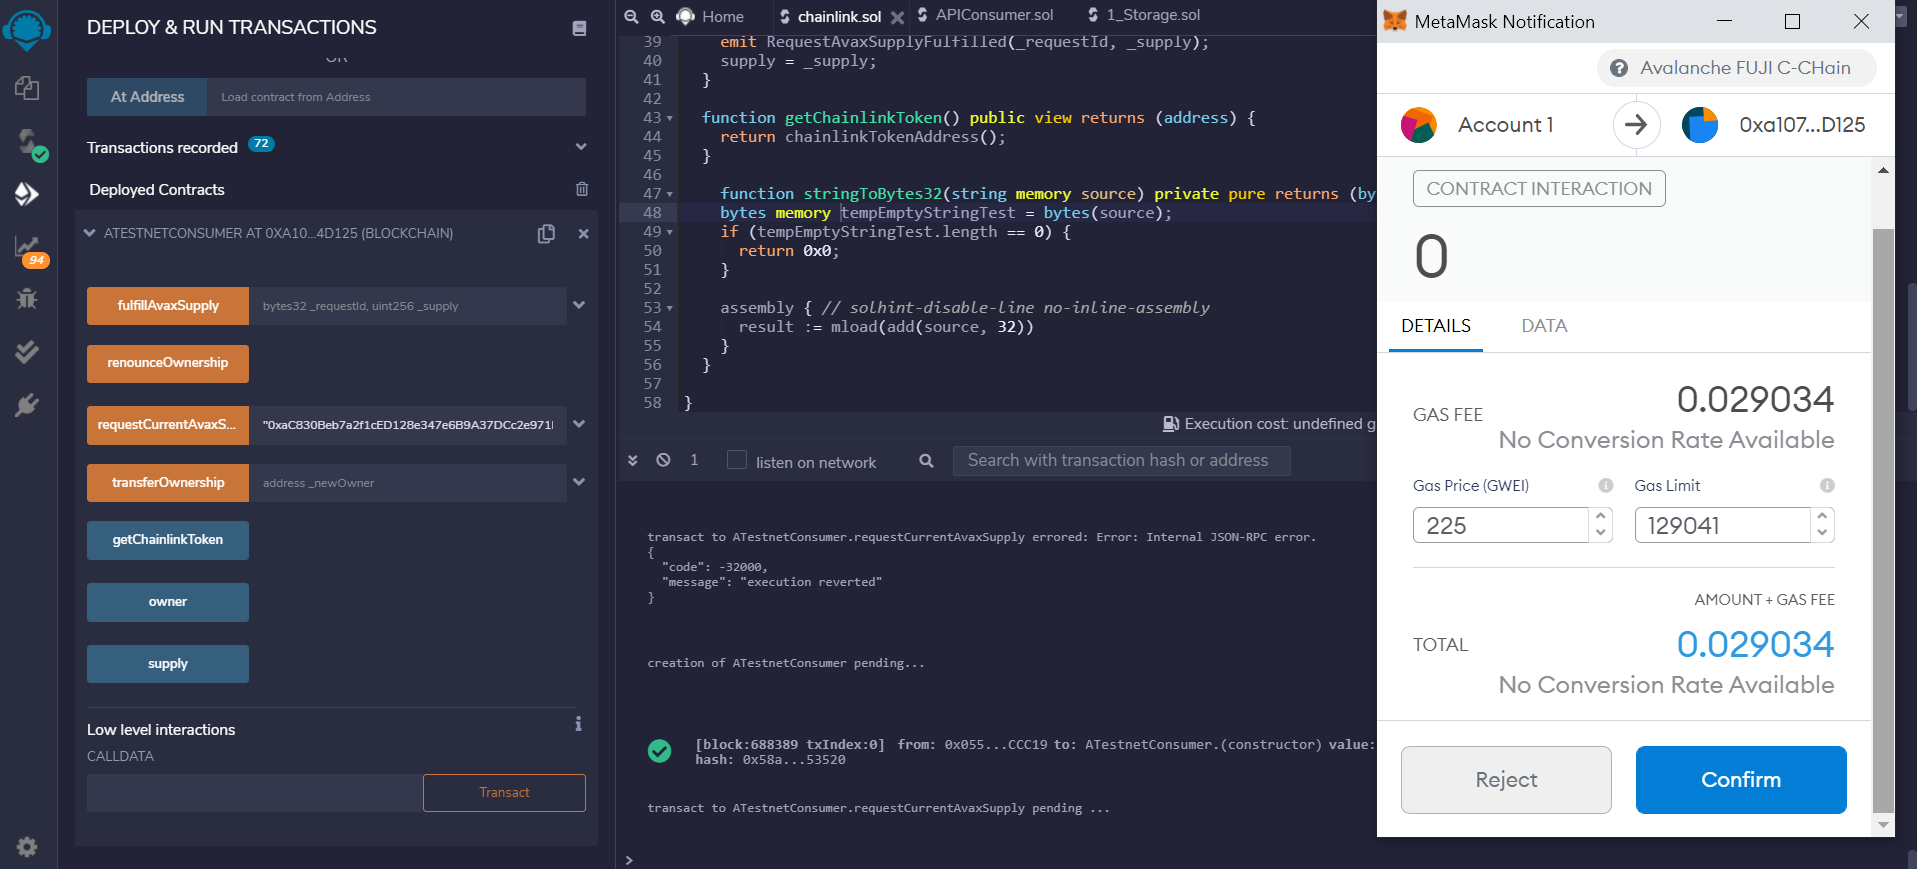Expand the Transactions recorded section
Screen dimensions: 1917x869
click(581, 147)
